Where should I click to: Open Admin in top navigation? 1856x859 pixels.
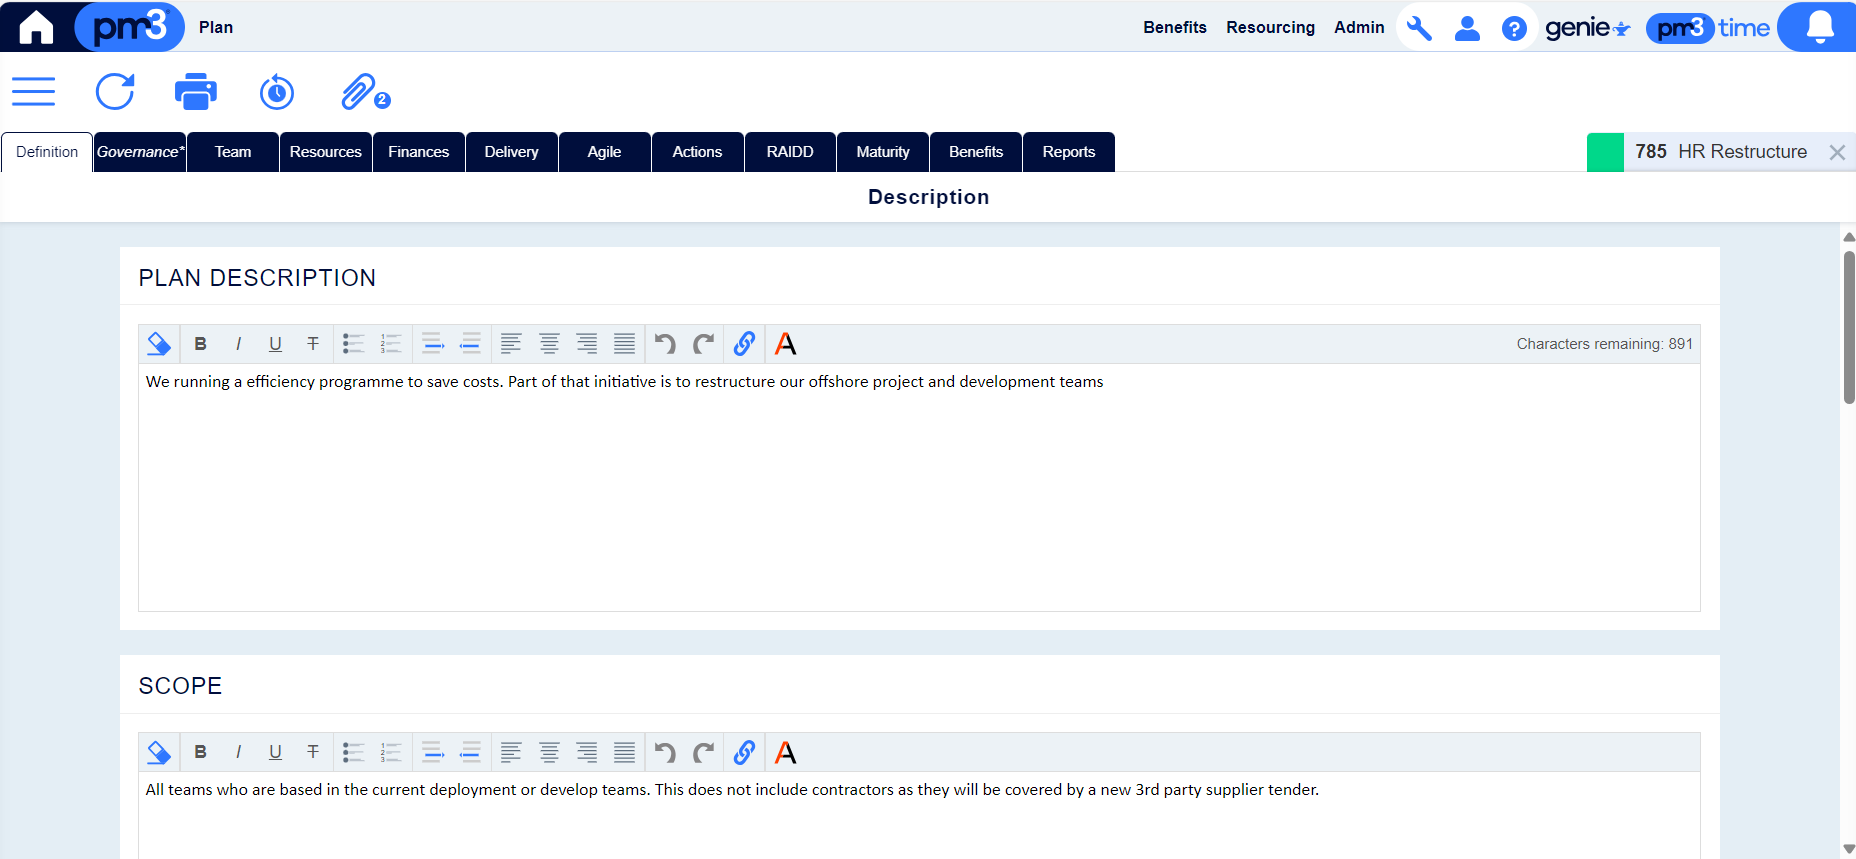(x=1359, y=28)
